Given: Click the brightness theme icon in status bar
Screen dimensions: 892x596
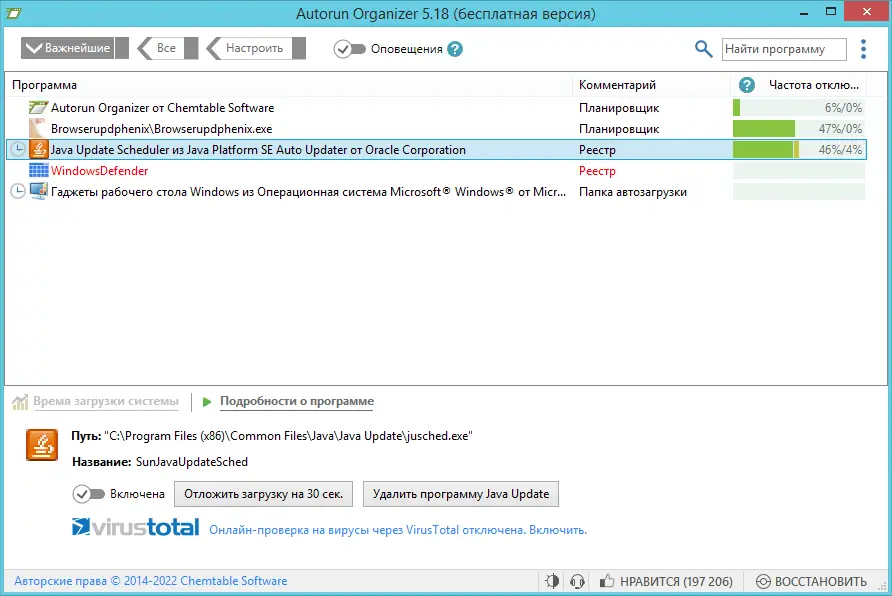Looking at the screenshot, I should (552, 581).
